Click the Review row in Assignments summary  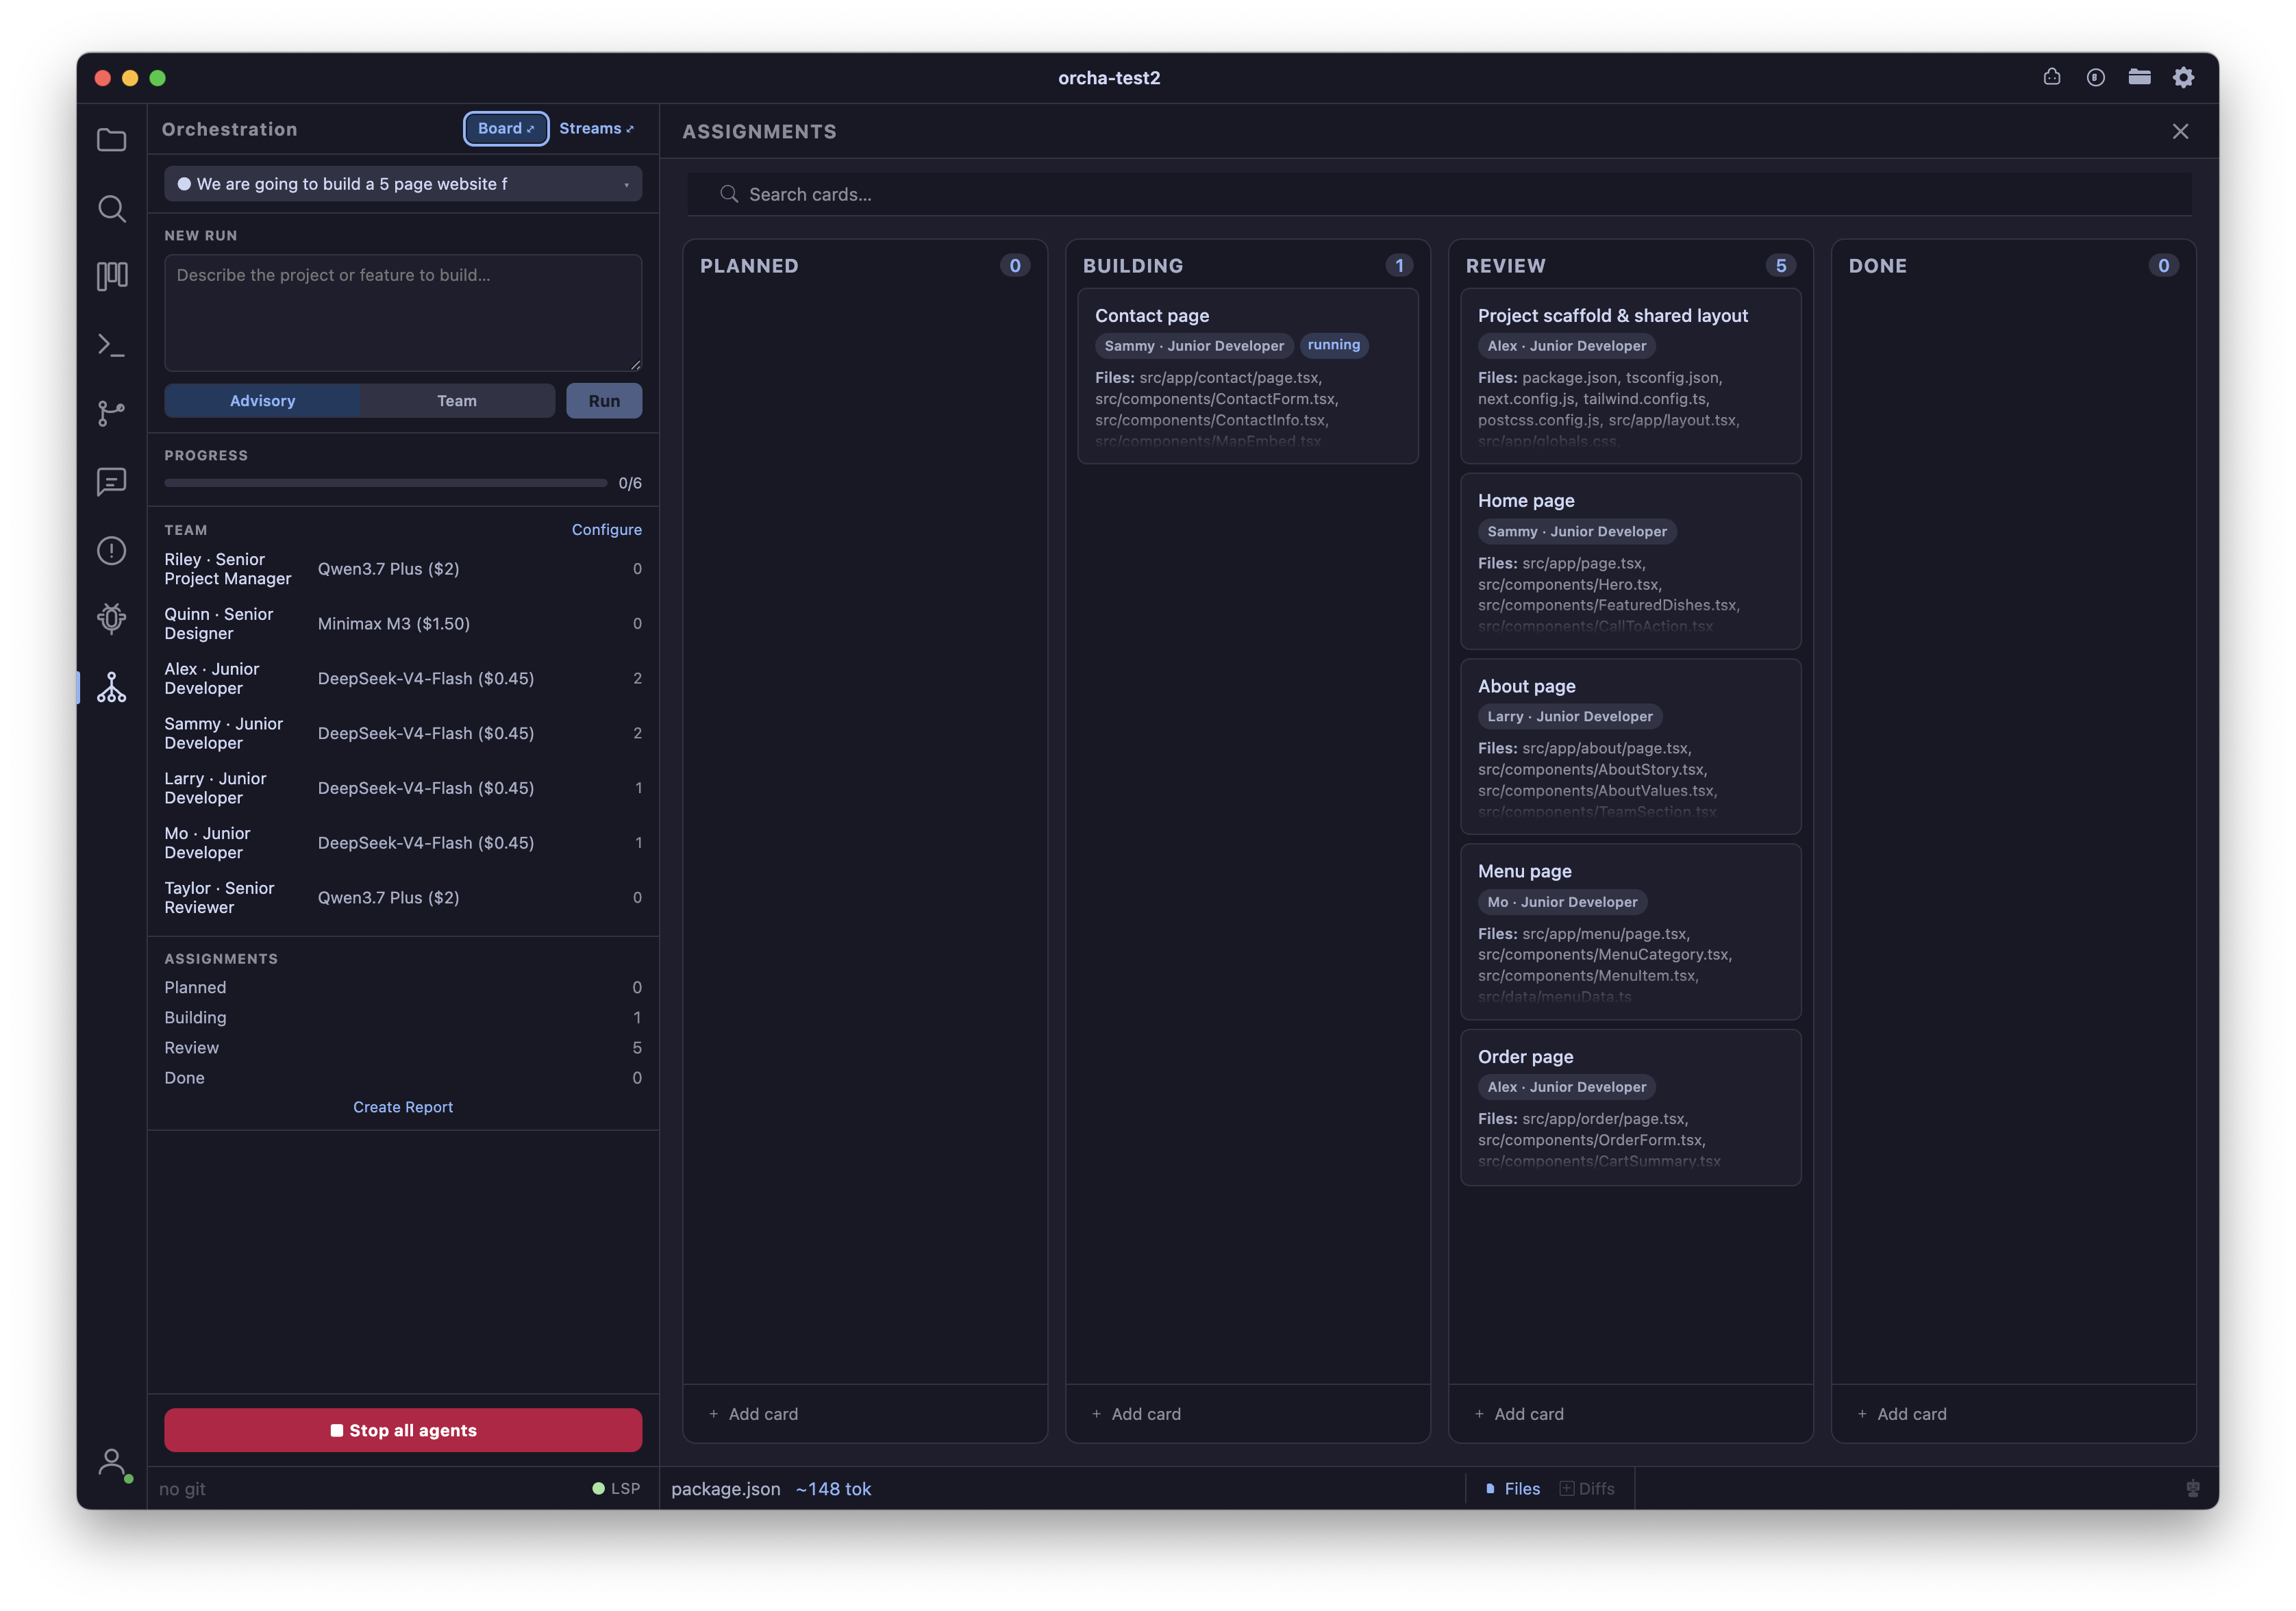(x=403, y=1047)
